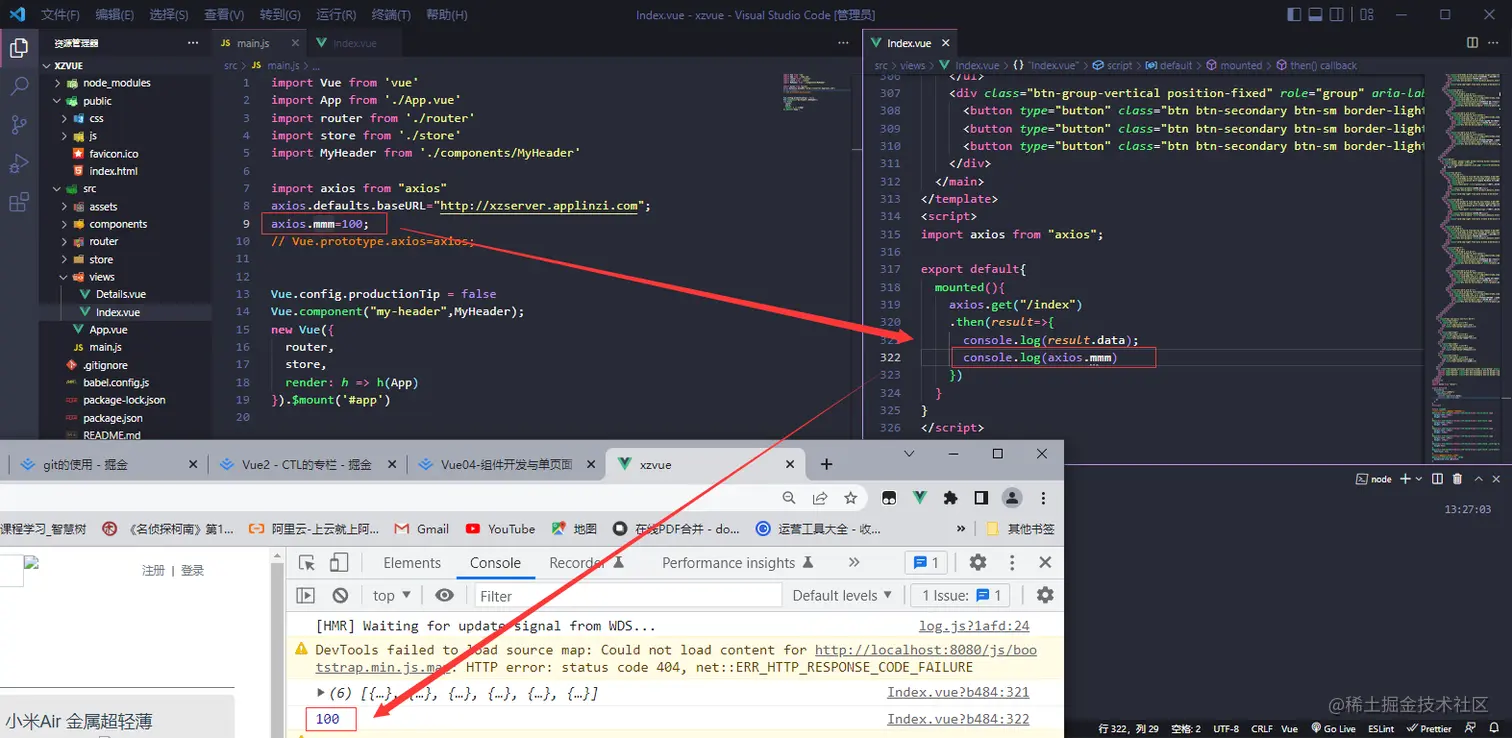Open the Extensions view in the activity bar
Viewport: 1512px width, 738px height.
[18, 202]
